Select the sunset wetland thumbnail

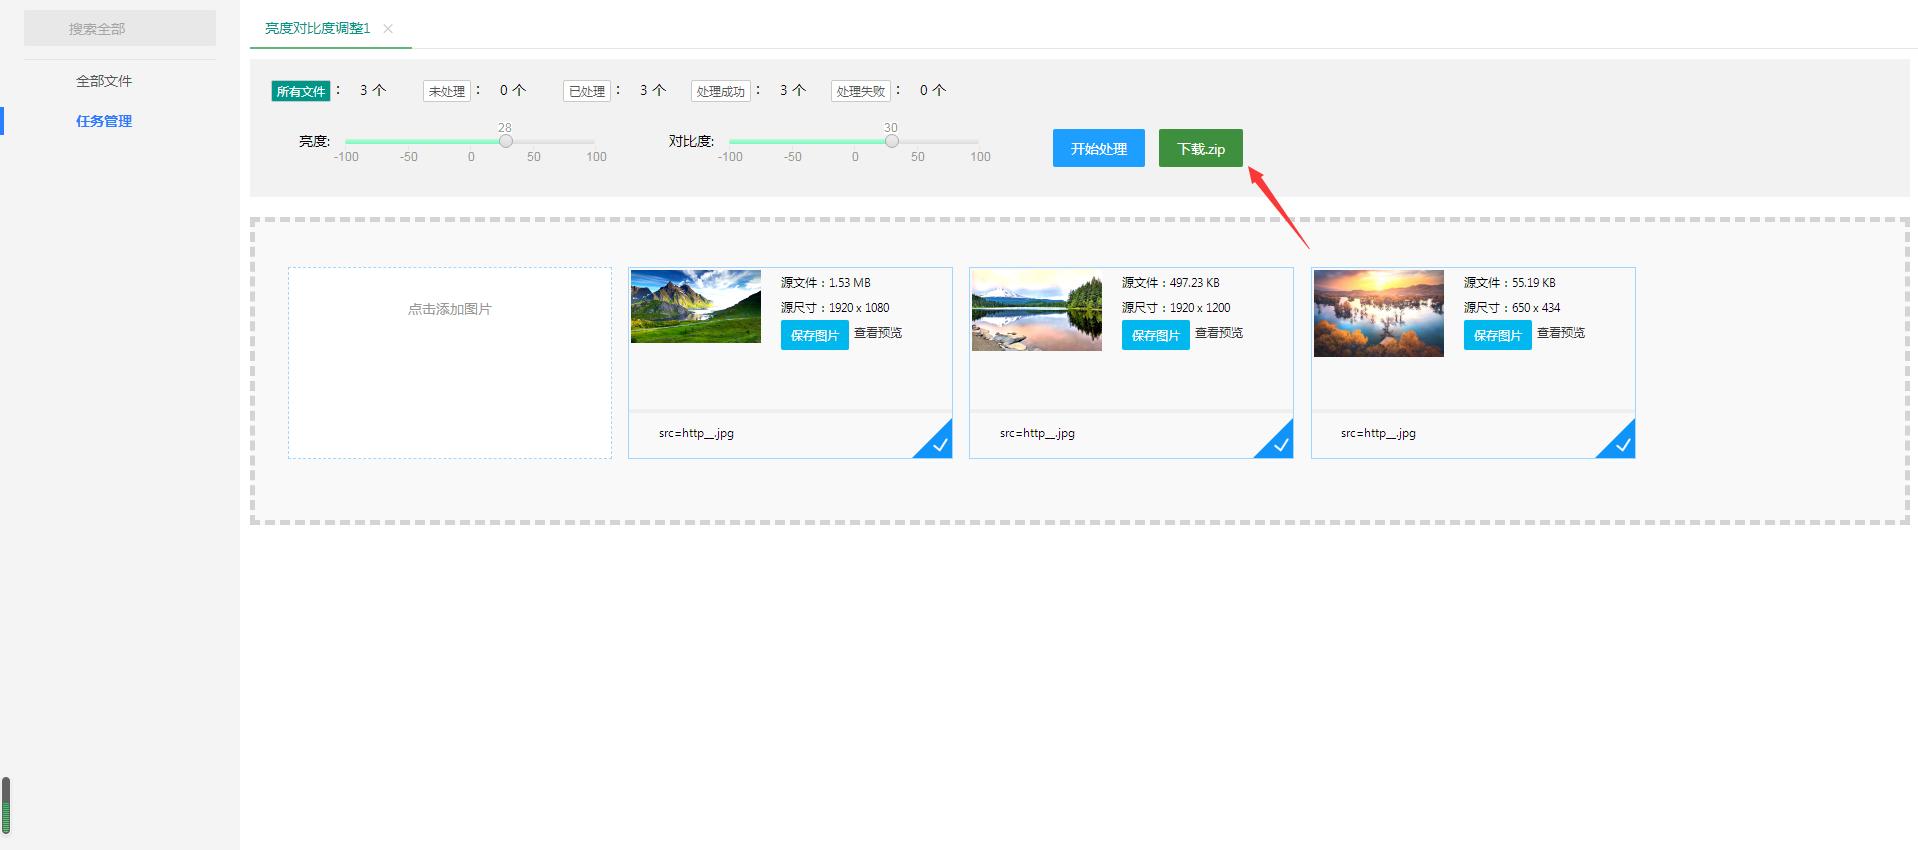click(1379, 313)
